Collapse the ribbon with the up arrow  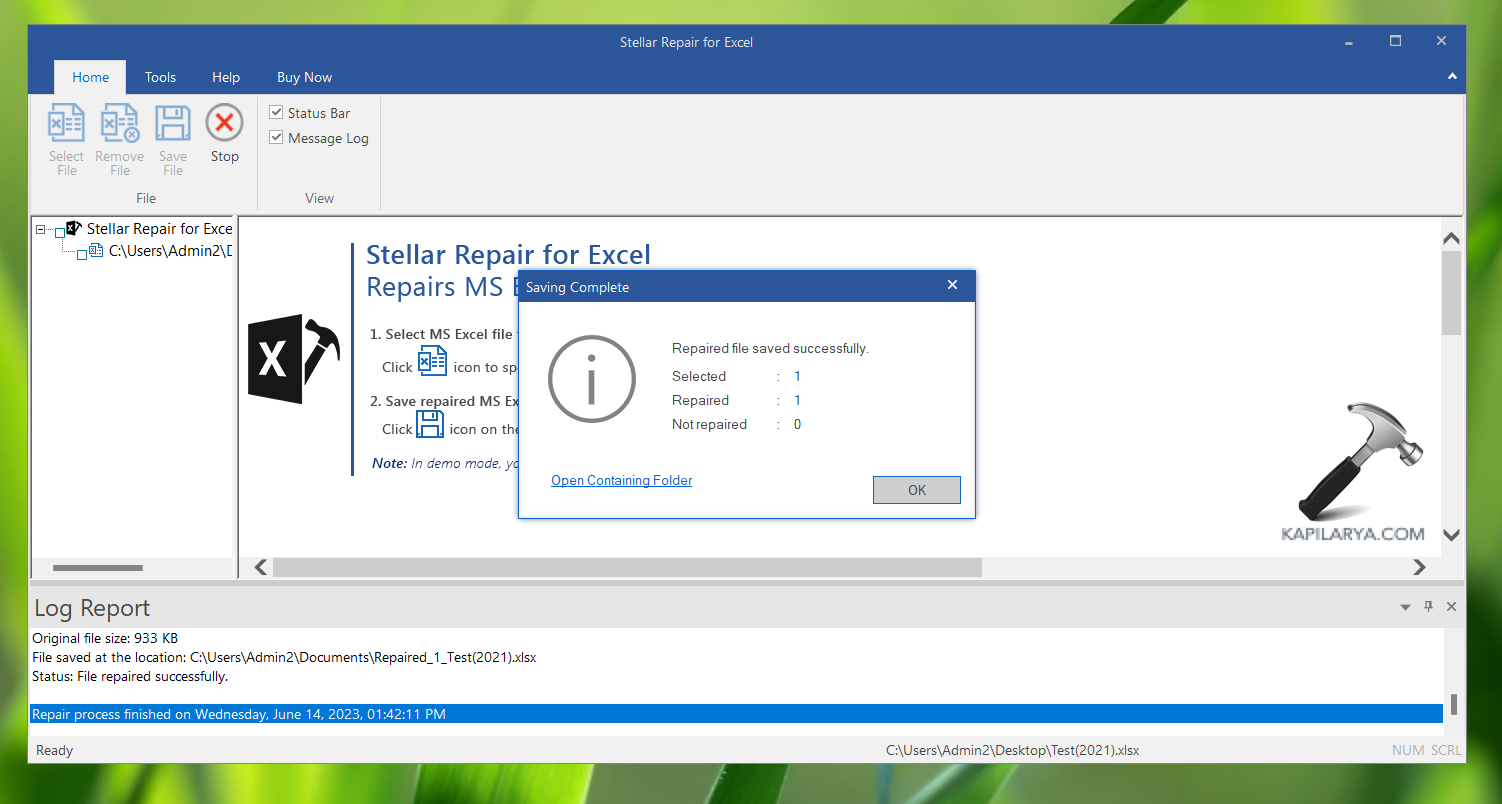pos(1452,77)
